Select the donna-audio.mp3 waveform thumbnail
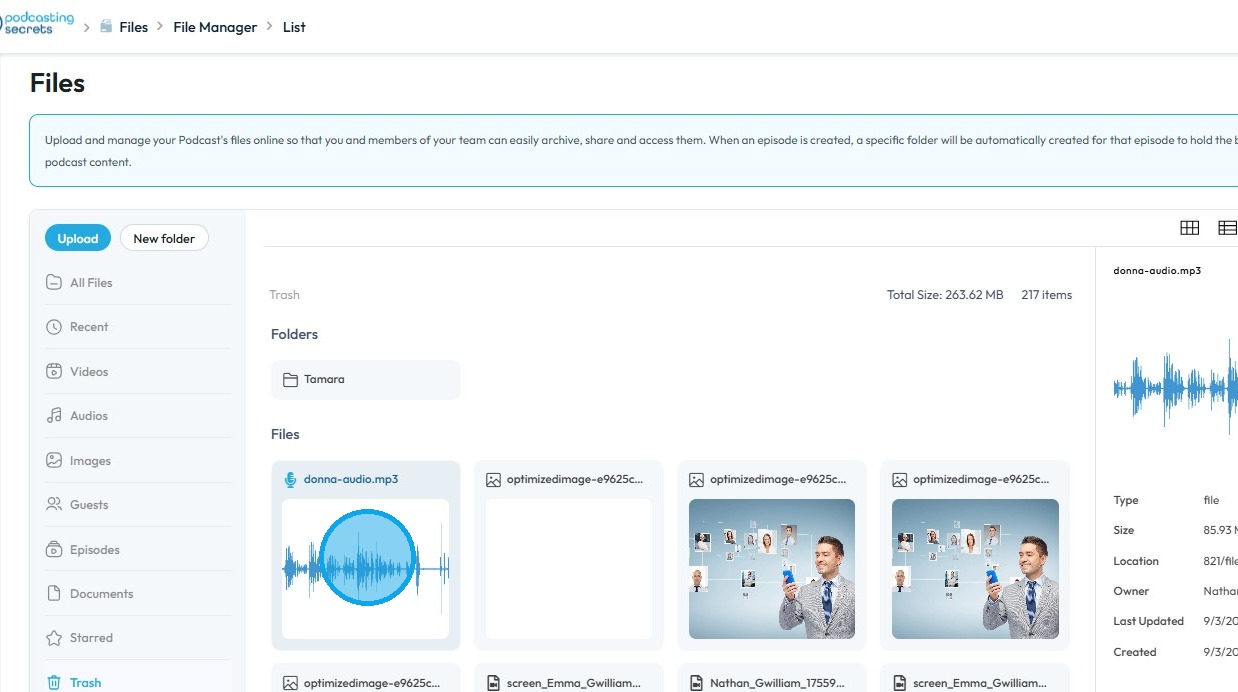Viewport: 1238px width, 692px height. pos(366,569)
